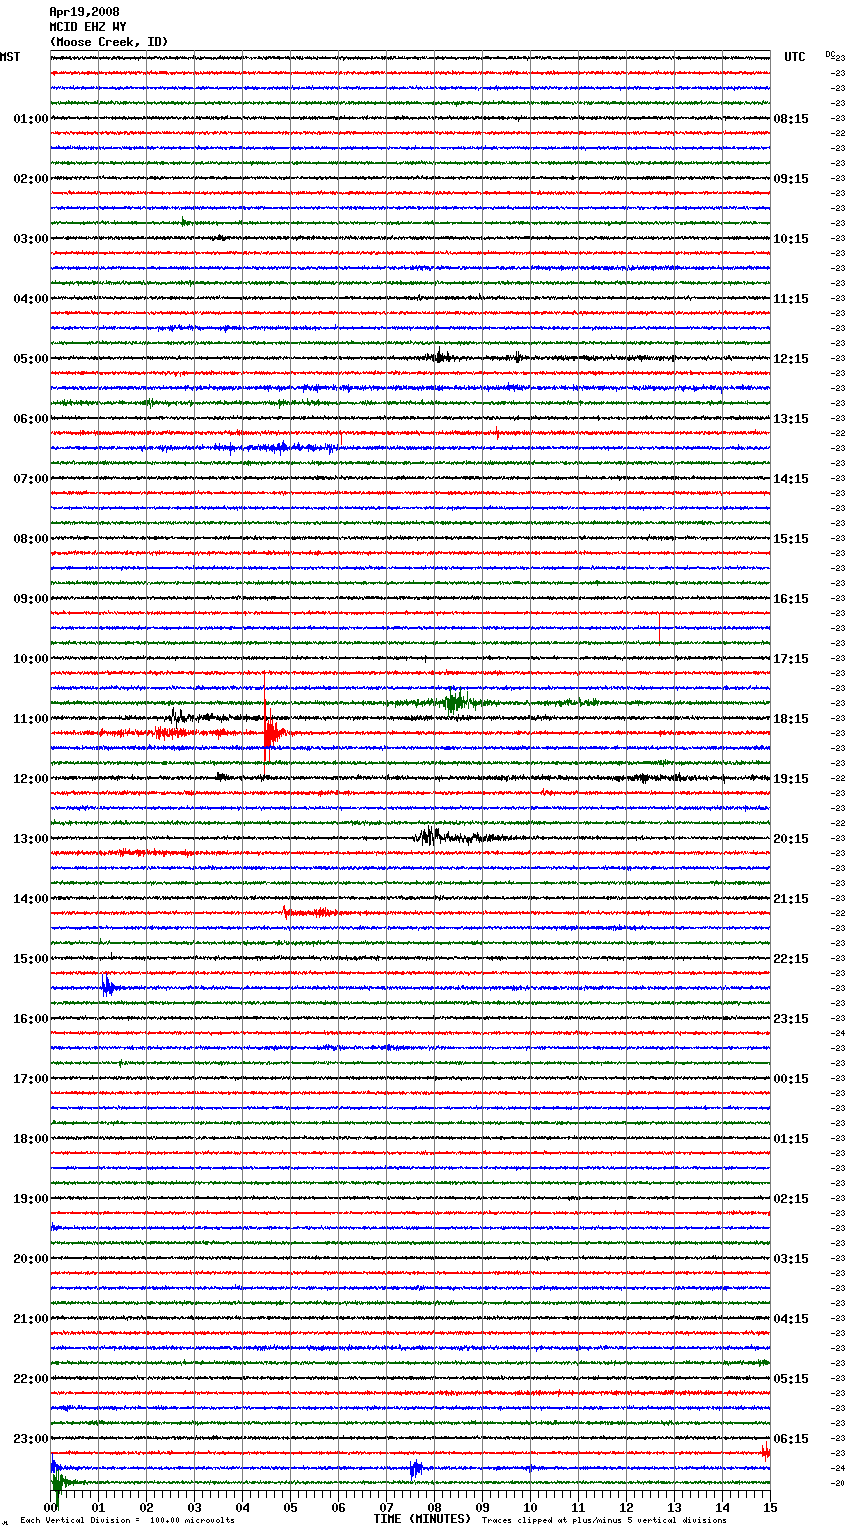Click the black event on the 05:00 trace
This screenshot has width=850, height=1534.
point(440,356)
